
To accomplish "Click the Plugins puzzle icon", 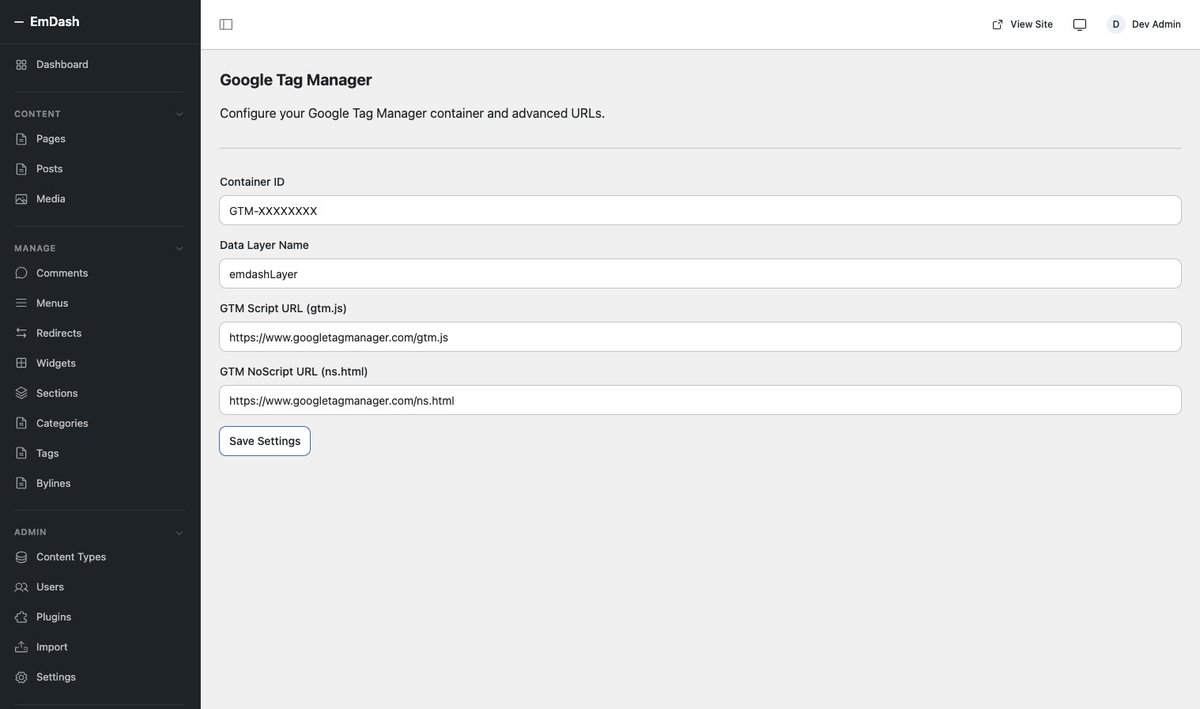I will coord(21,617).
